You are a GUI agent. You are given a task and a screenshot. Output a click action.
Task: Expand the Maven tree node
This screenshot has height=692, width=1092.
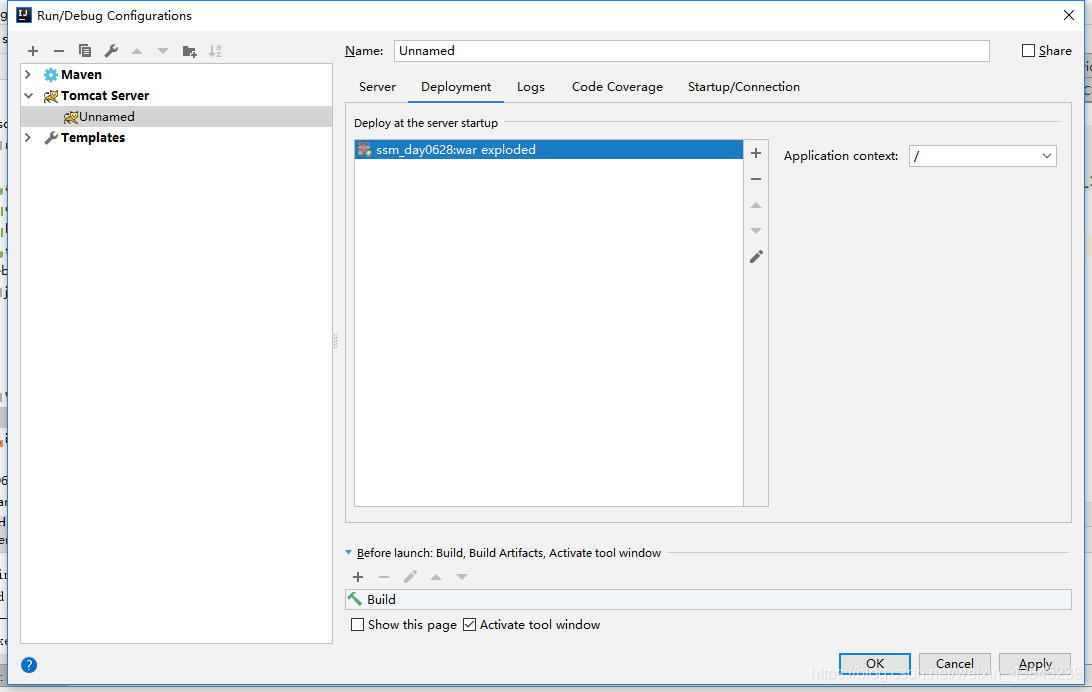pyautogui.click(x=28, y=74)
